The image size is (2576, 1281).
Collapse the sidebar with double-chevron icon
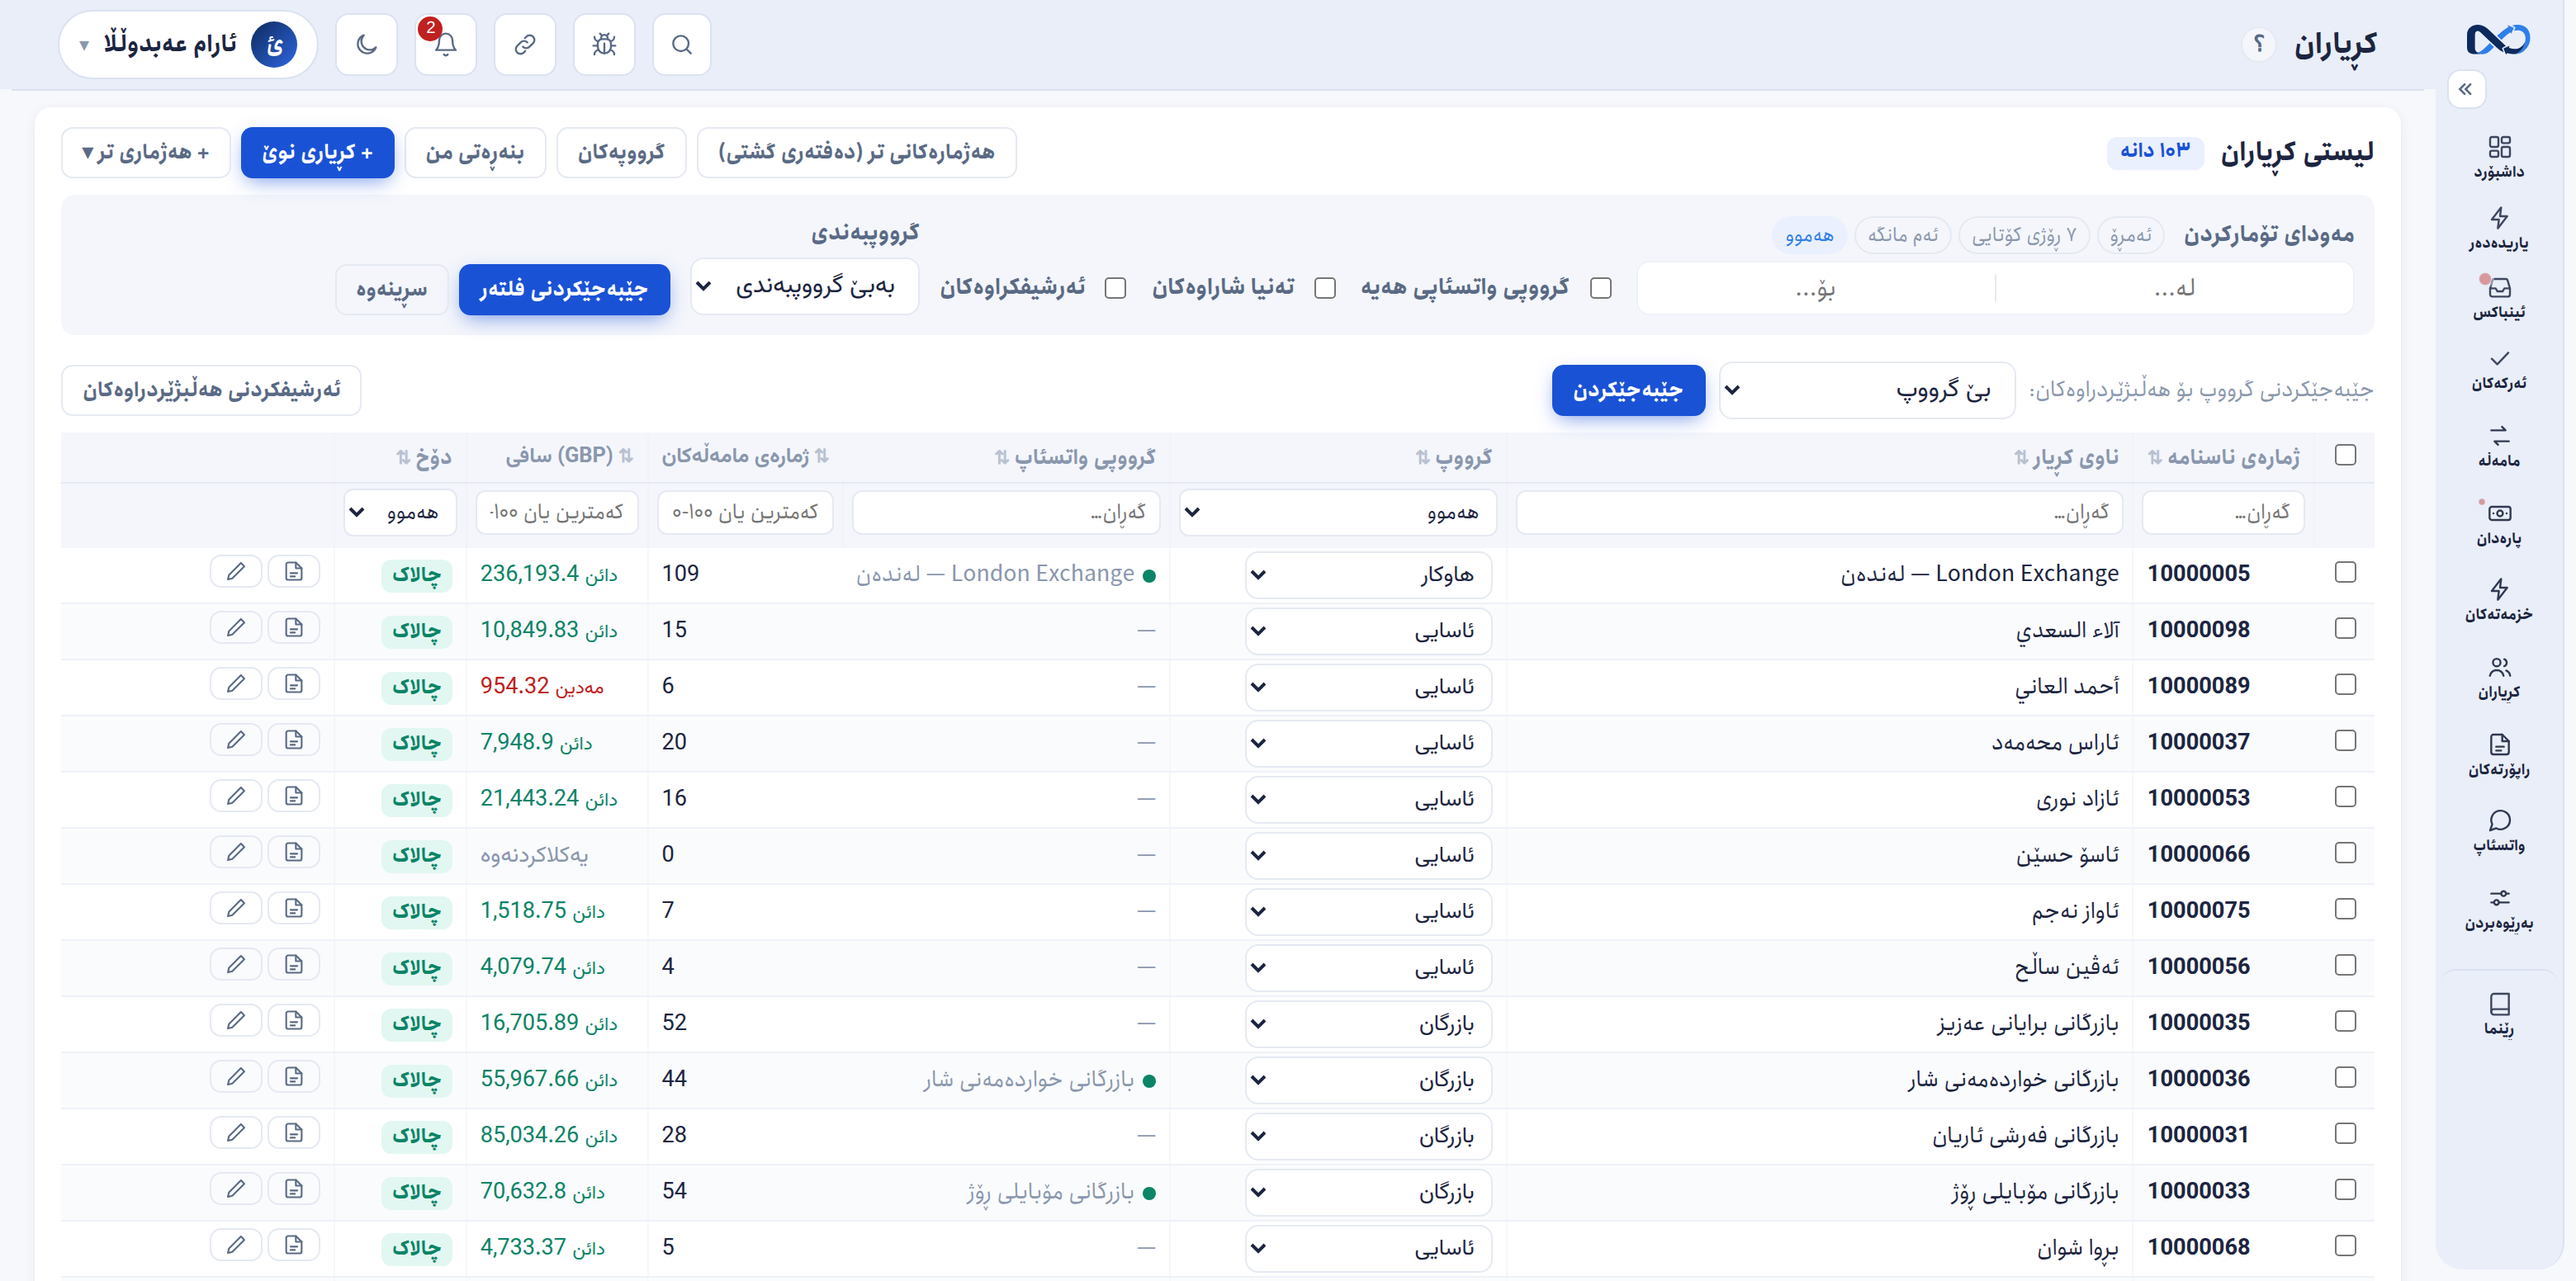2465,89
